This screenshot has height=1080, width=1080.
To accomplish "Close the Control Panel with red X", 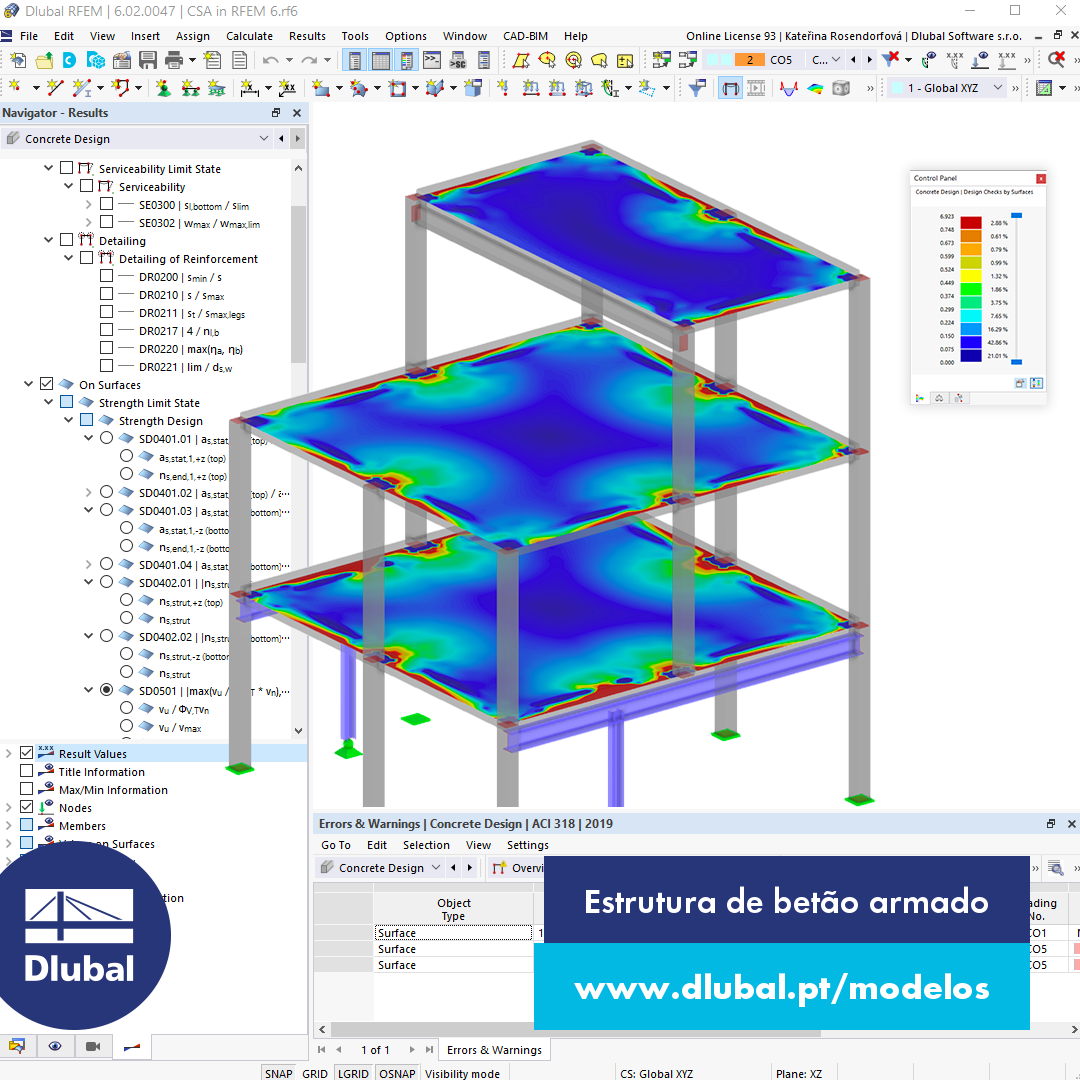I will click(x=1041, y=178).
